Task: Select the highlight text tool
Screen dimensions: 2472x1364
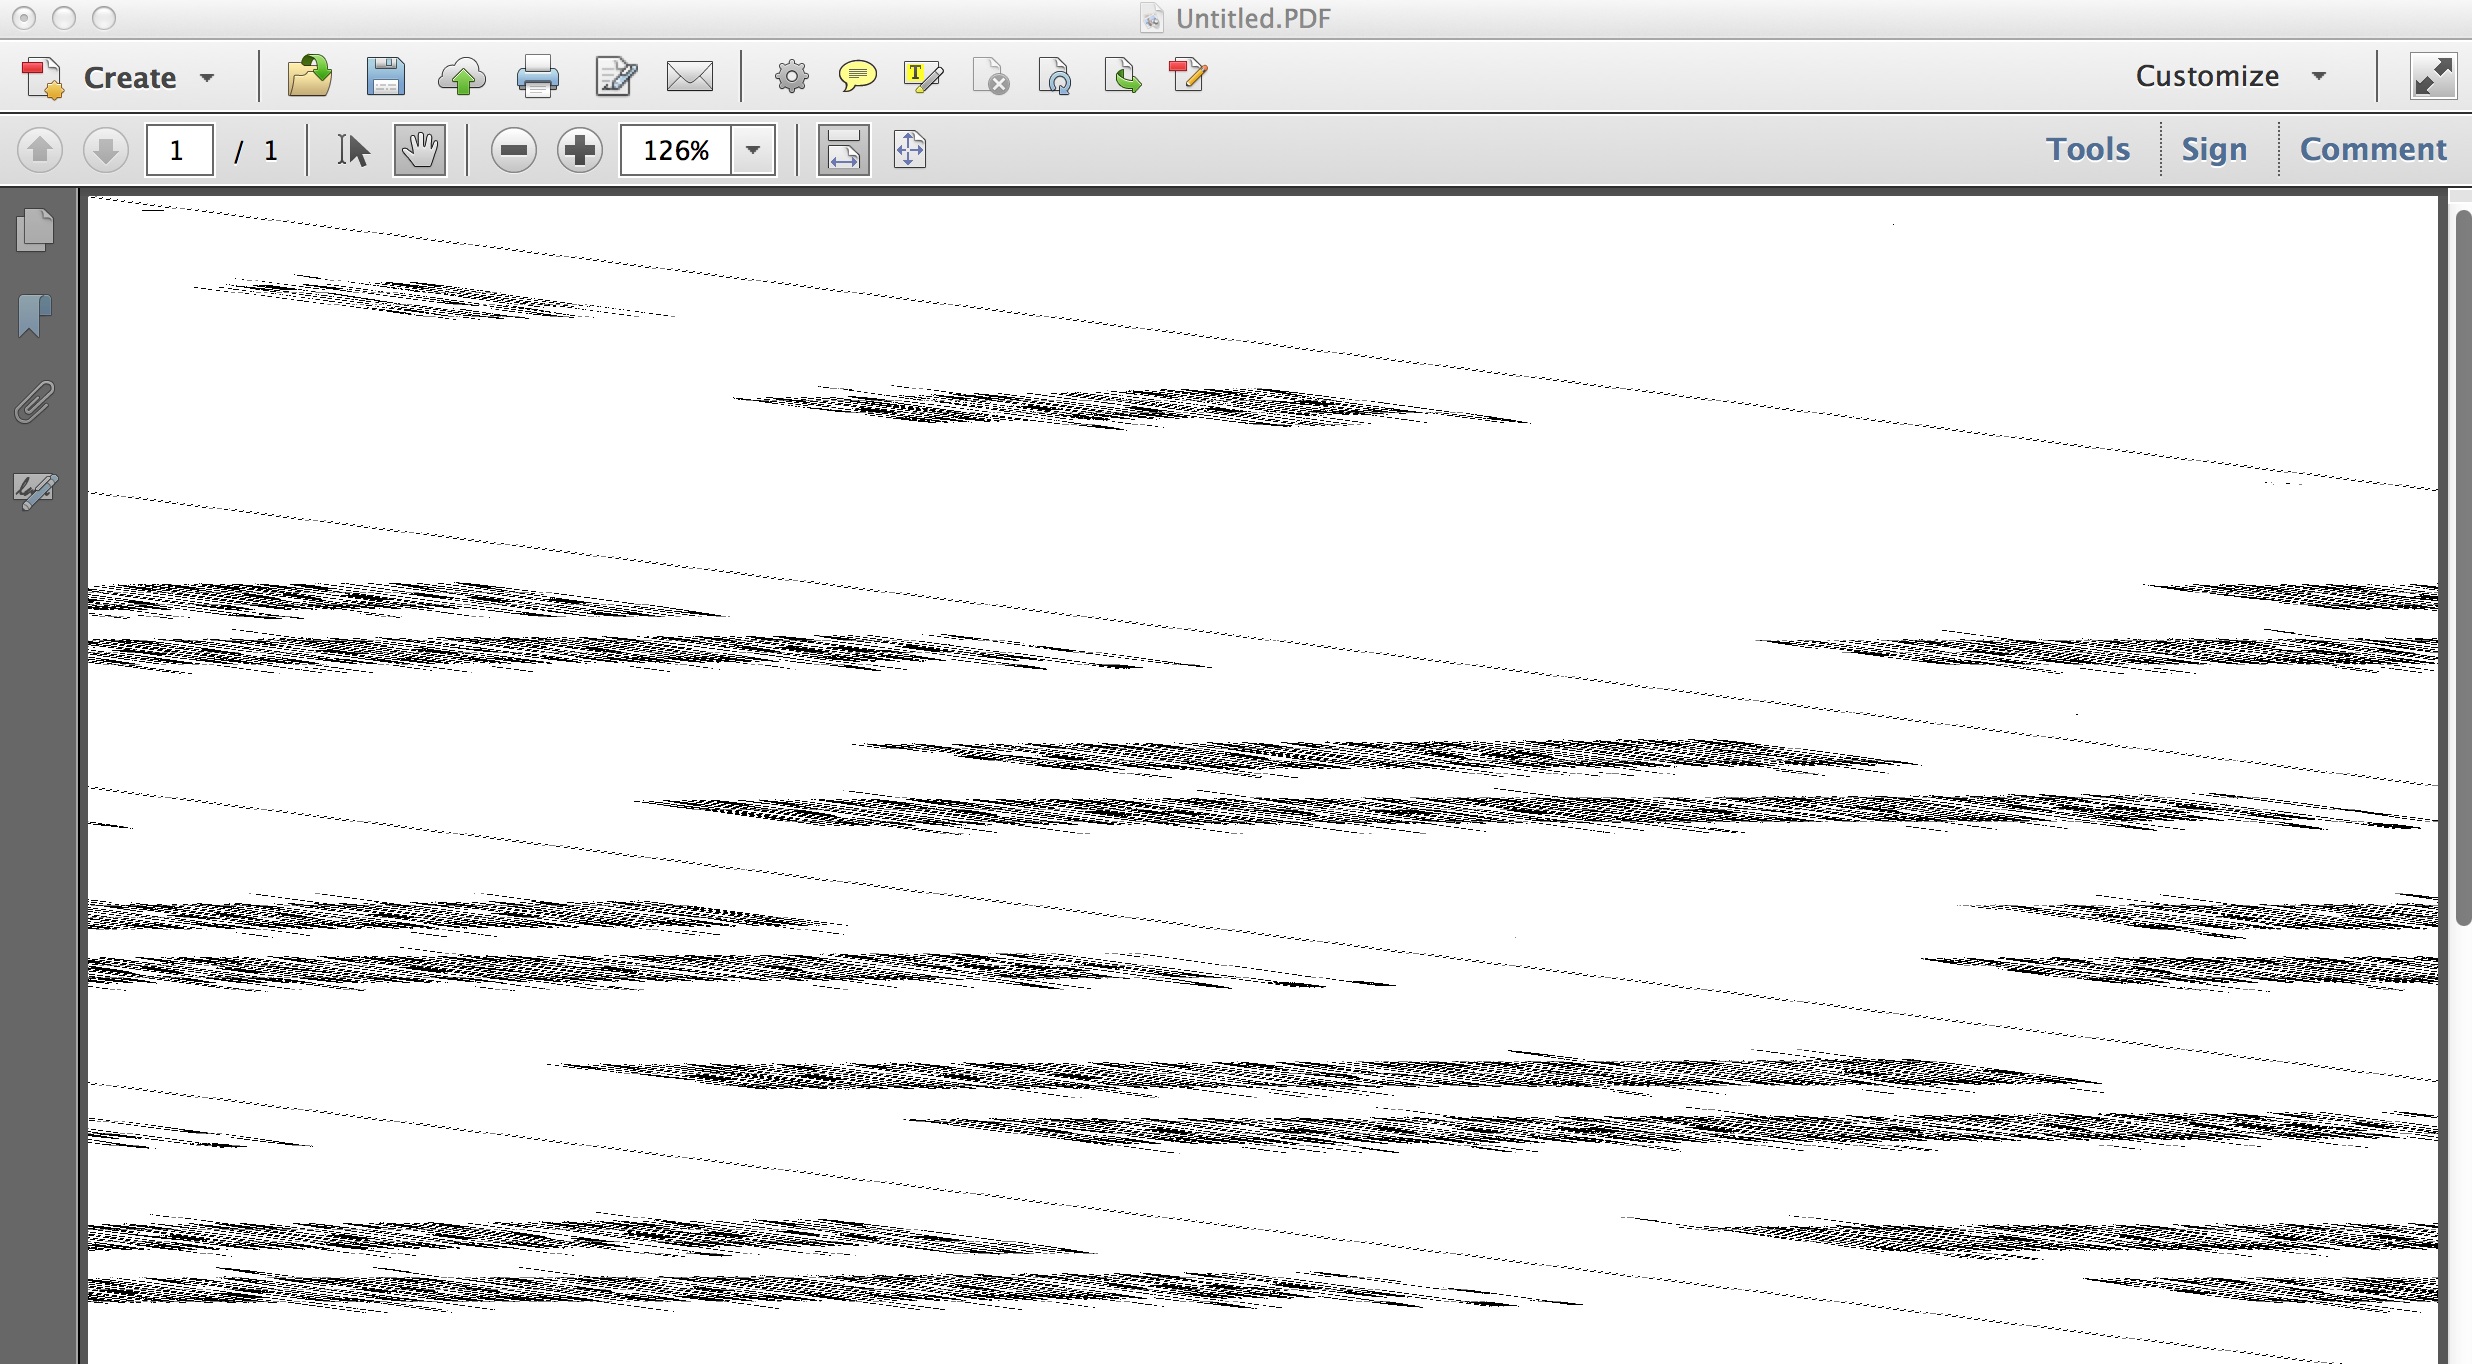Action: 922,76
